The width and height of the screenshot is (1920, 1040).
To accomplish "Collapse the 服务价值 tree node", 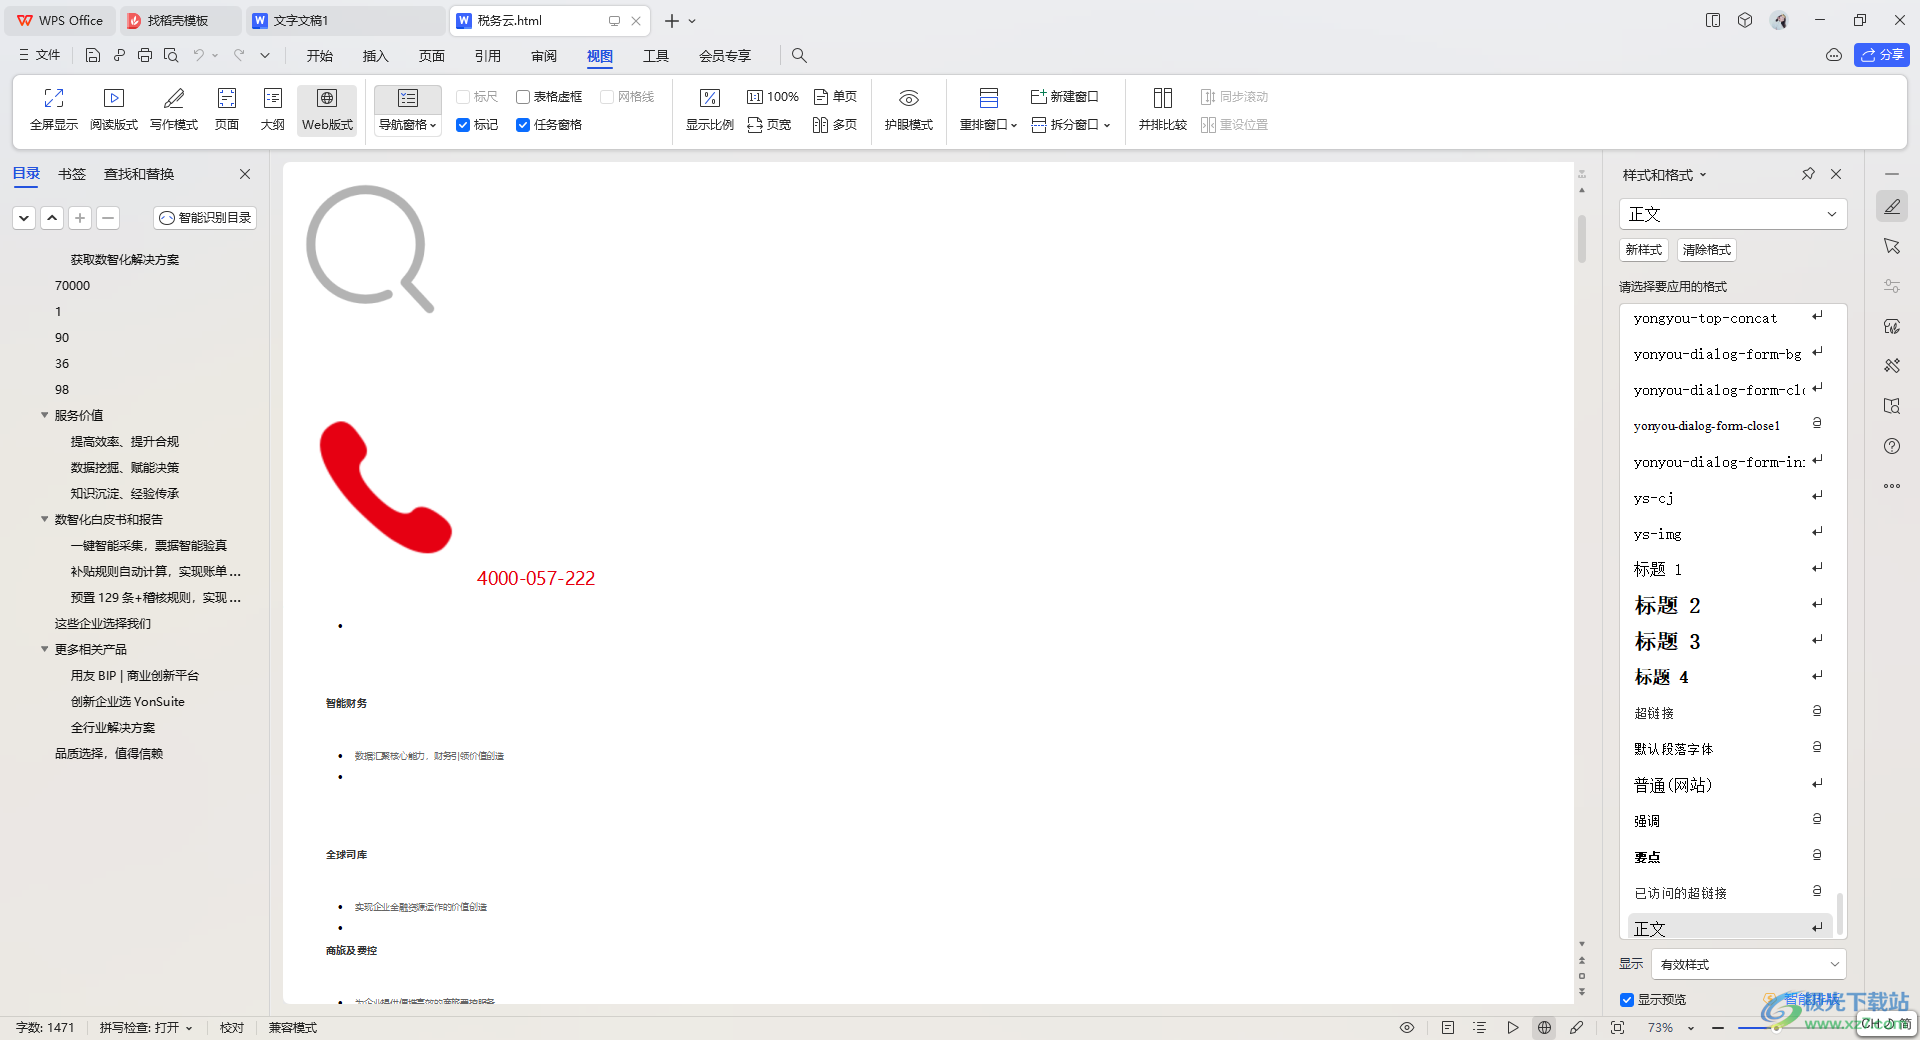I will pos(44,415).
